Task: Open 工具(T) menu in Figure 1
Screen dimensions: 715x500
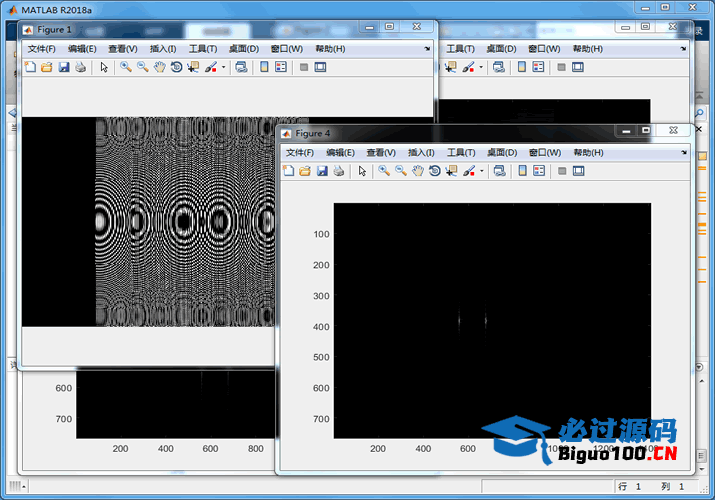Action: [203, 49]
